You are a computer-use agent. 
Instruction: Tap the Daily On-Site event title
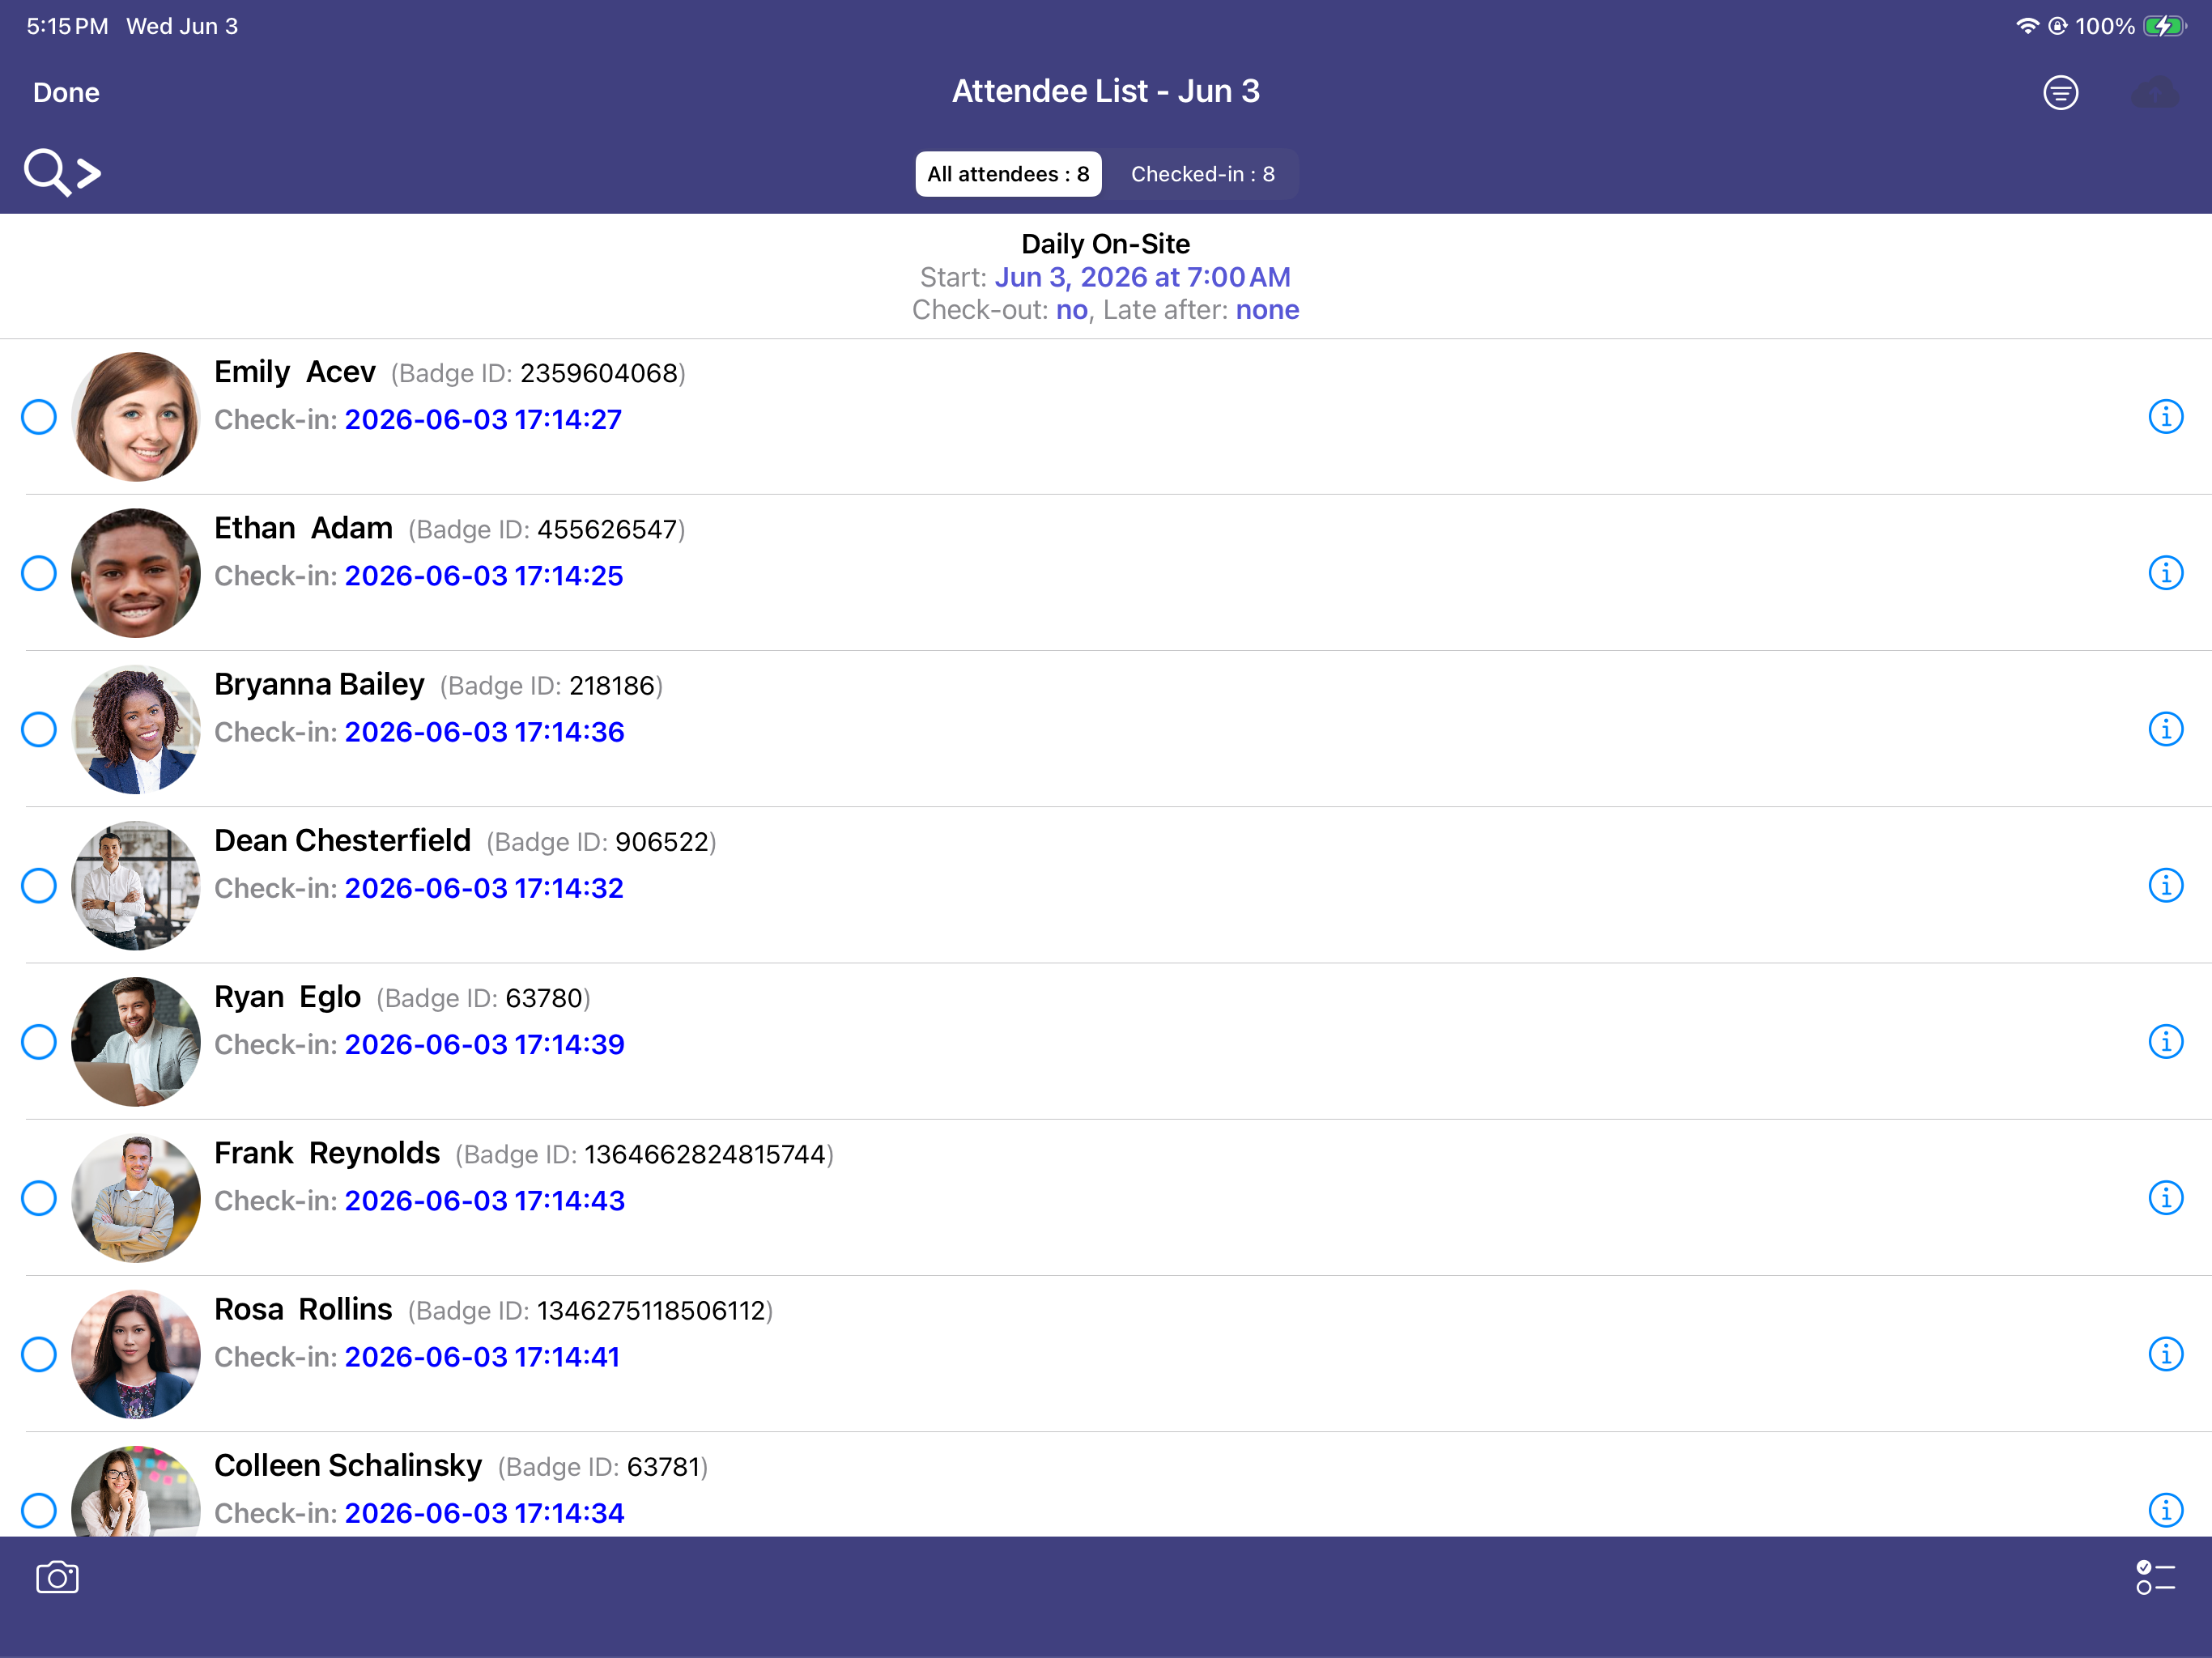coord(1105,244)
